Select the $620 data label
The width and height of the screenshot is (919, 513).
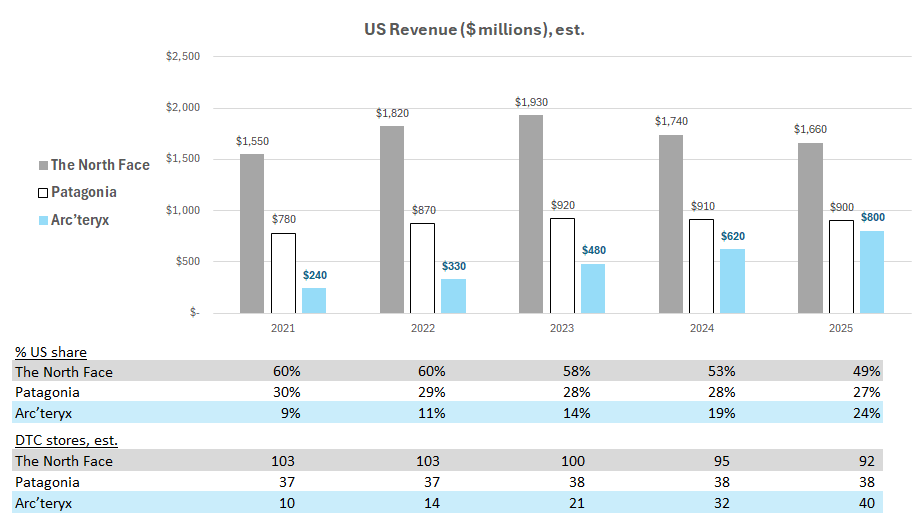733,236
